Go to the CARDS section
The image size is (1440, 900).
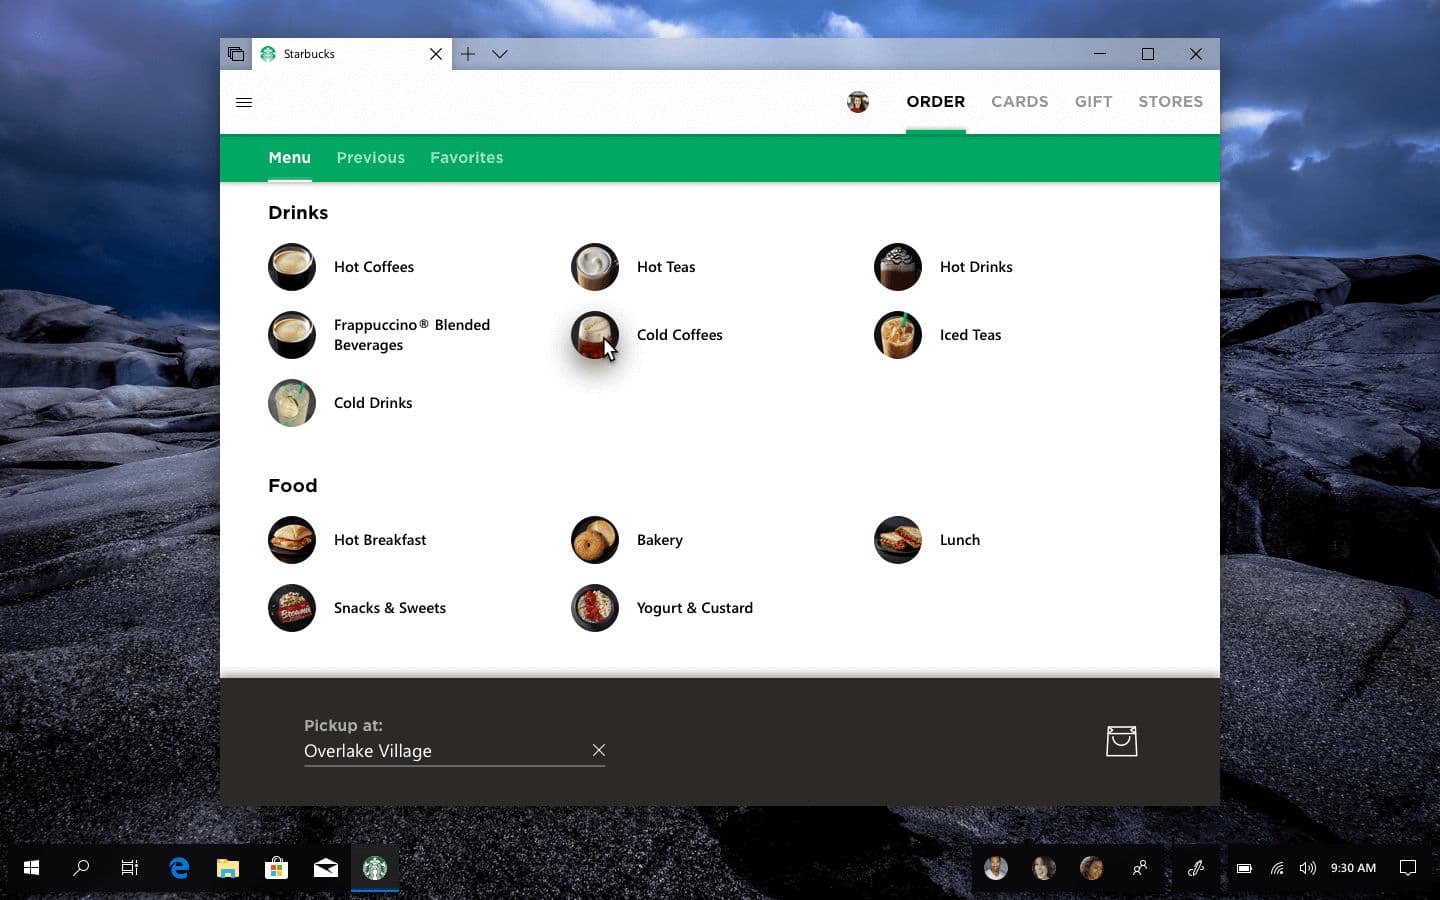tap(1019, 102)
